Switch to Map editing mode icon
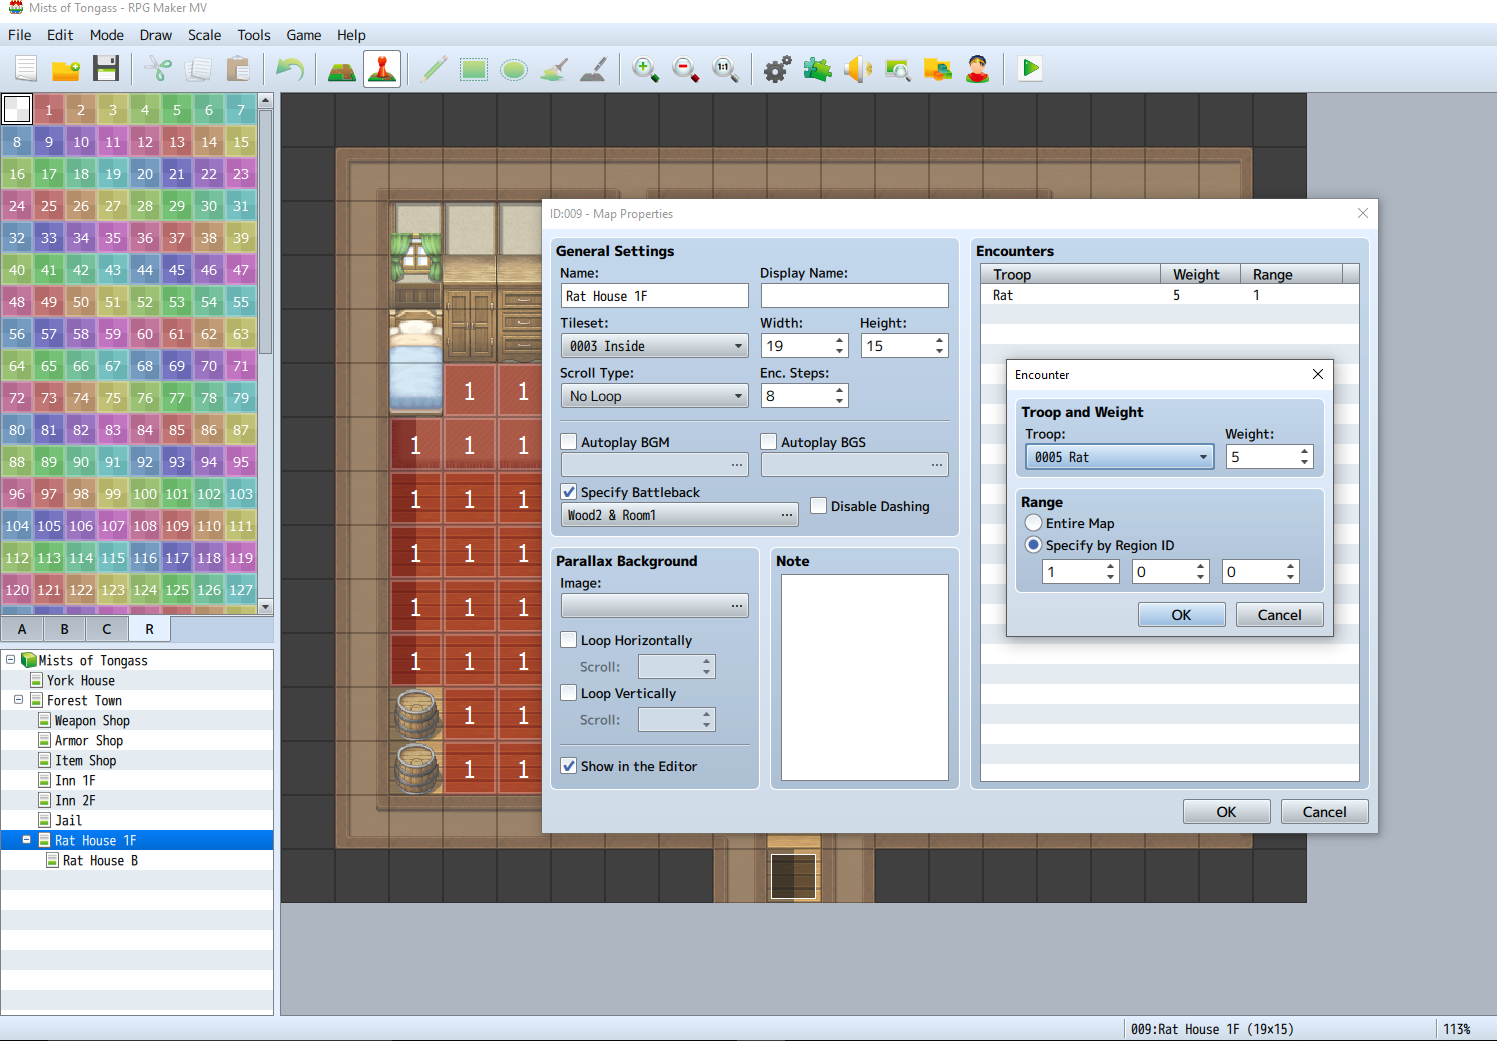Viewport: 1497px width, 1041px height. [x=342, y=69]
